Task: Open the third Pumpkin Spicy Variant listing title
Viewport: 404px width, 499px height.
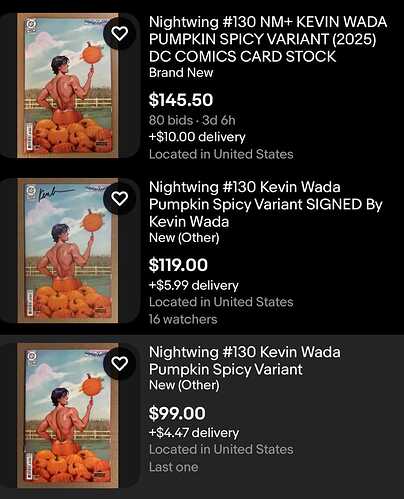Action: tap(244, 361)
